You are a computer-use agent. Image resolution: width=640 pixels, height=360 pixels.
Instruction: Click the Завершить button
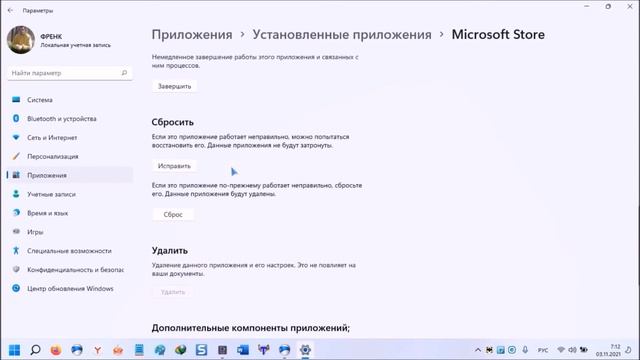point(174,86)
